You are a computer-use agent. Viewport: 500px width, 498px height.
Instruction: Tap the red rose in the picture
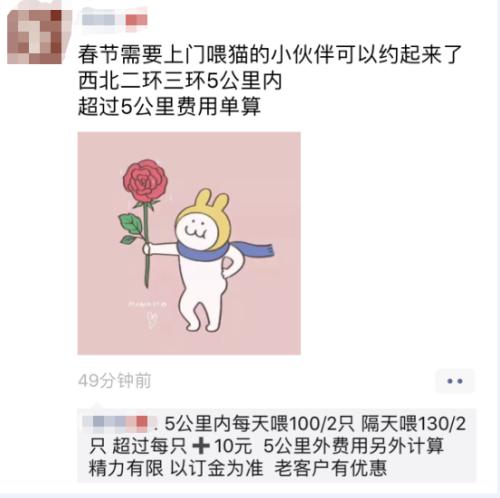click(x=145, y=181)
